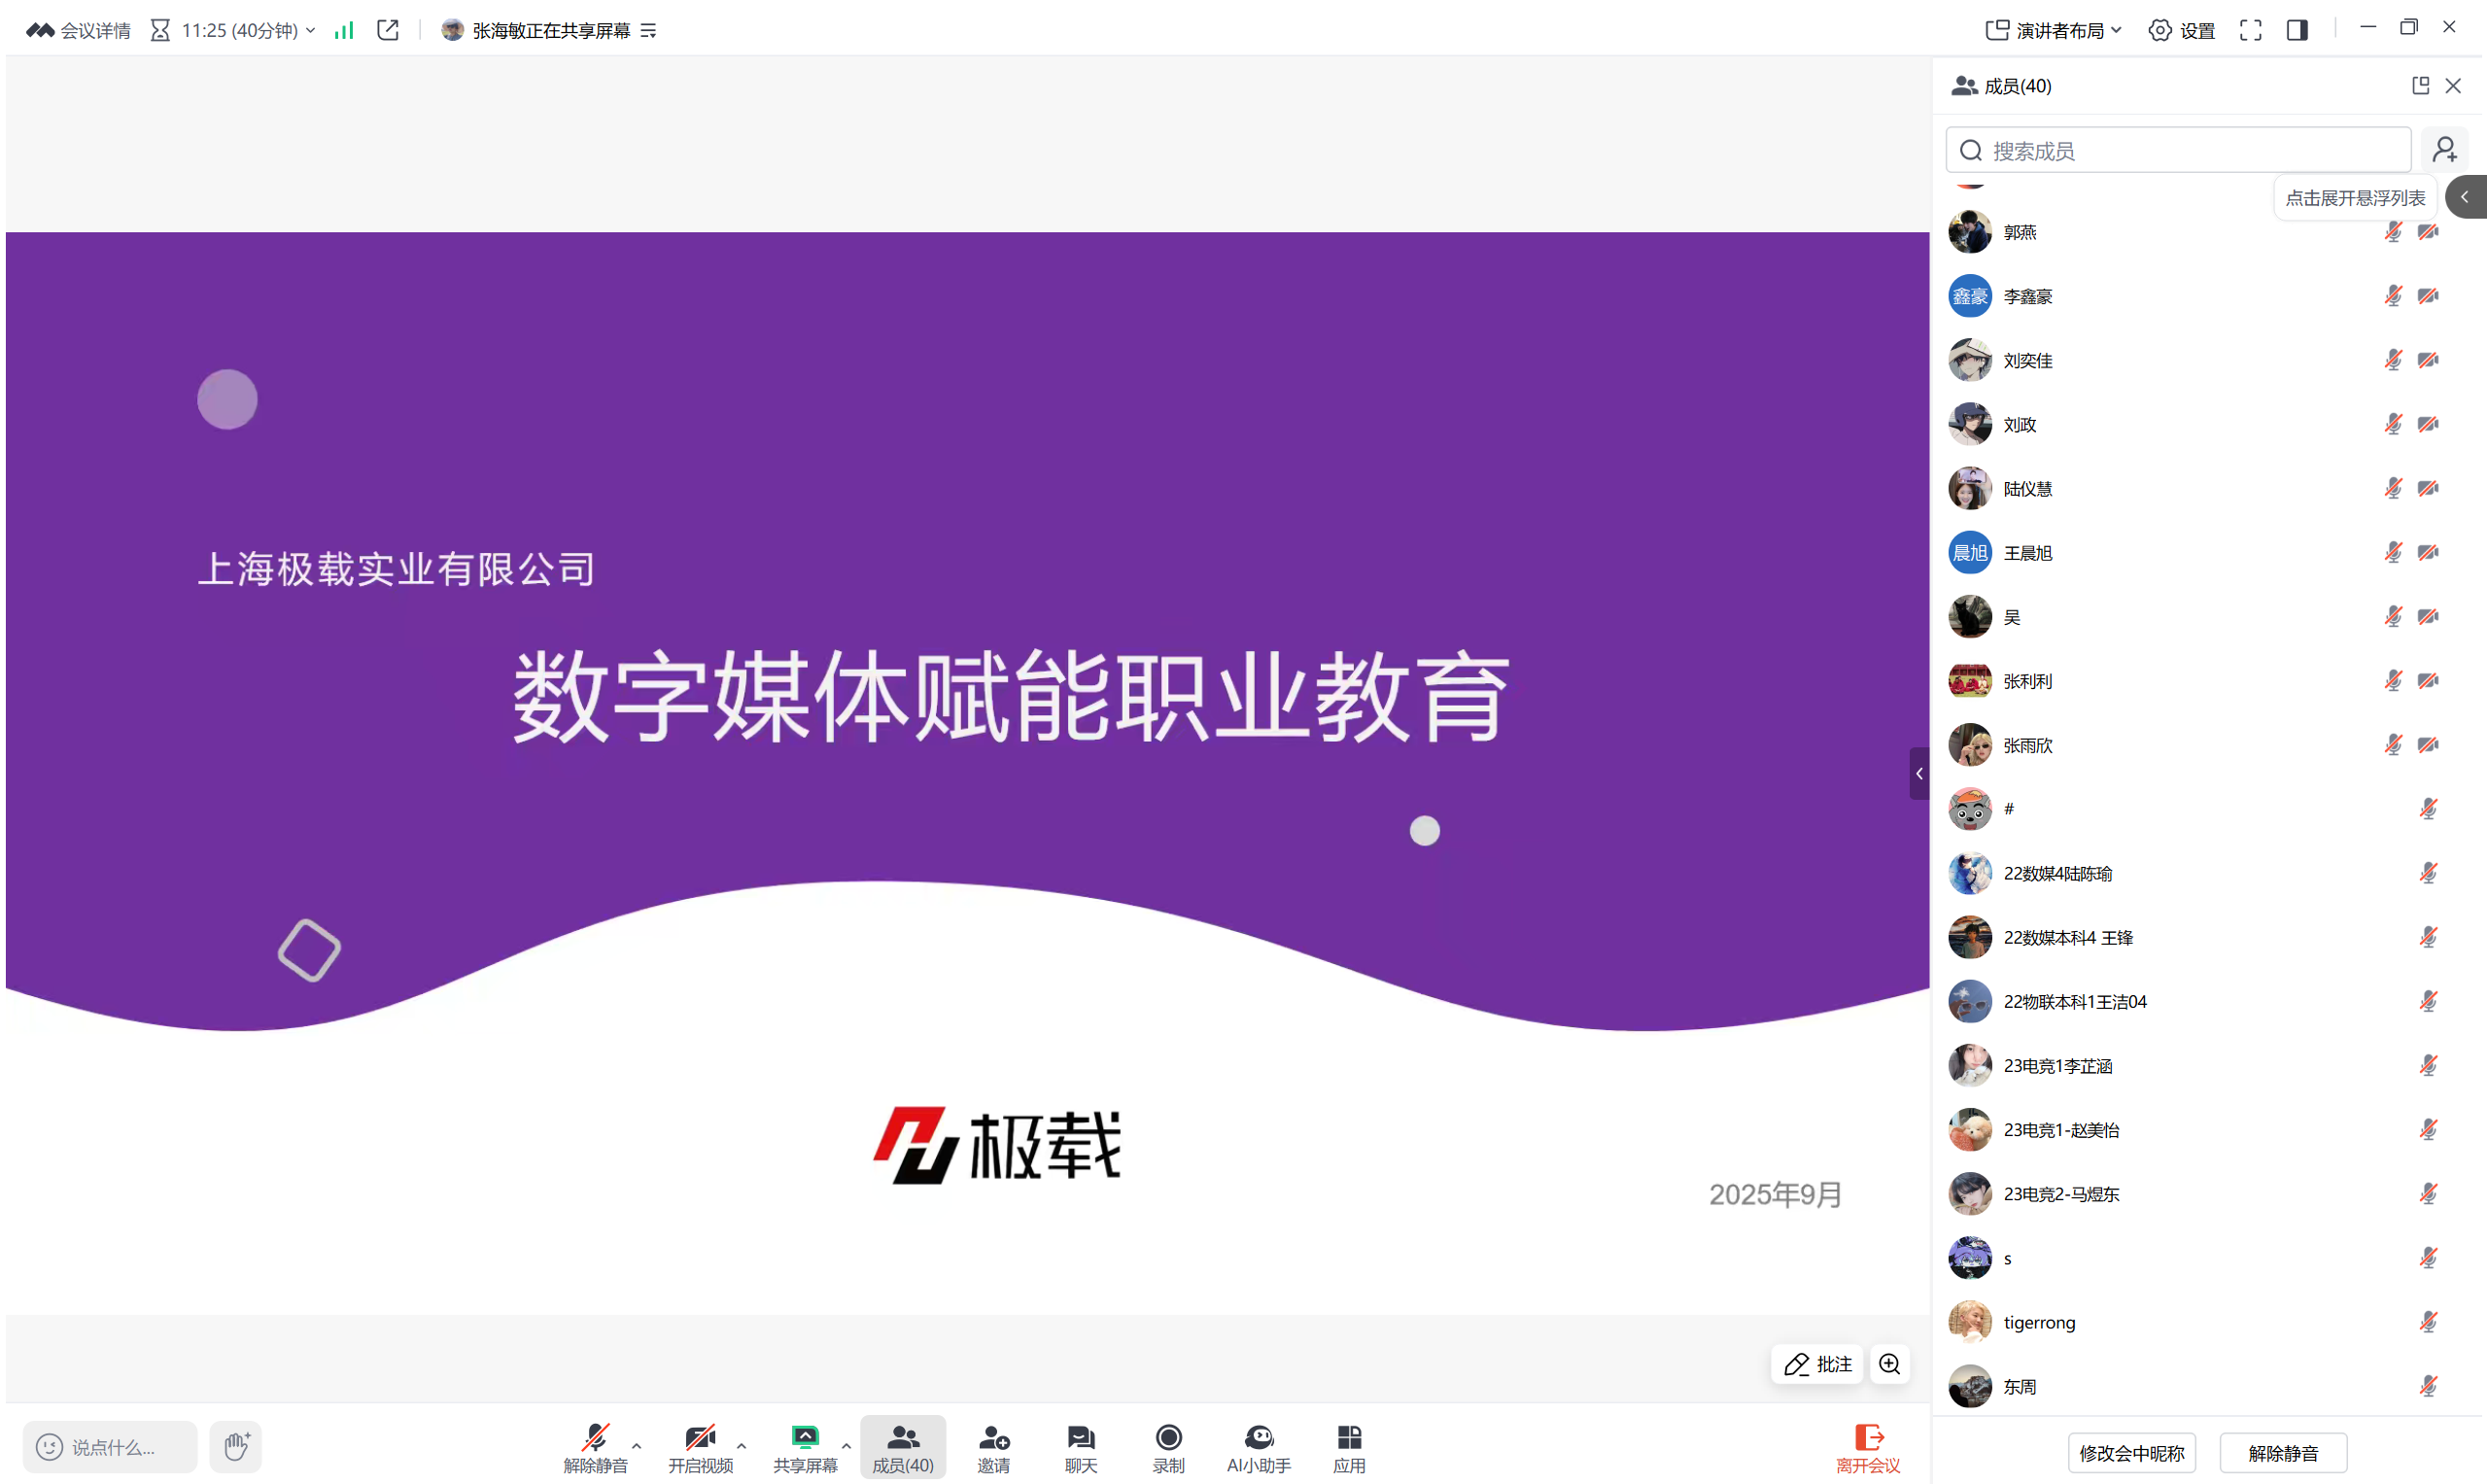Click the 搜索成员 search field
Screen dimensions: 2487x1484
pyautogui.click(x=2180, y=150)
